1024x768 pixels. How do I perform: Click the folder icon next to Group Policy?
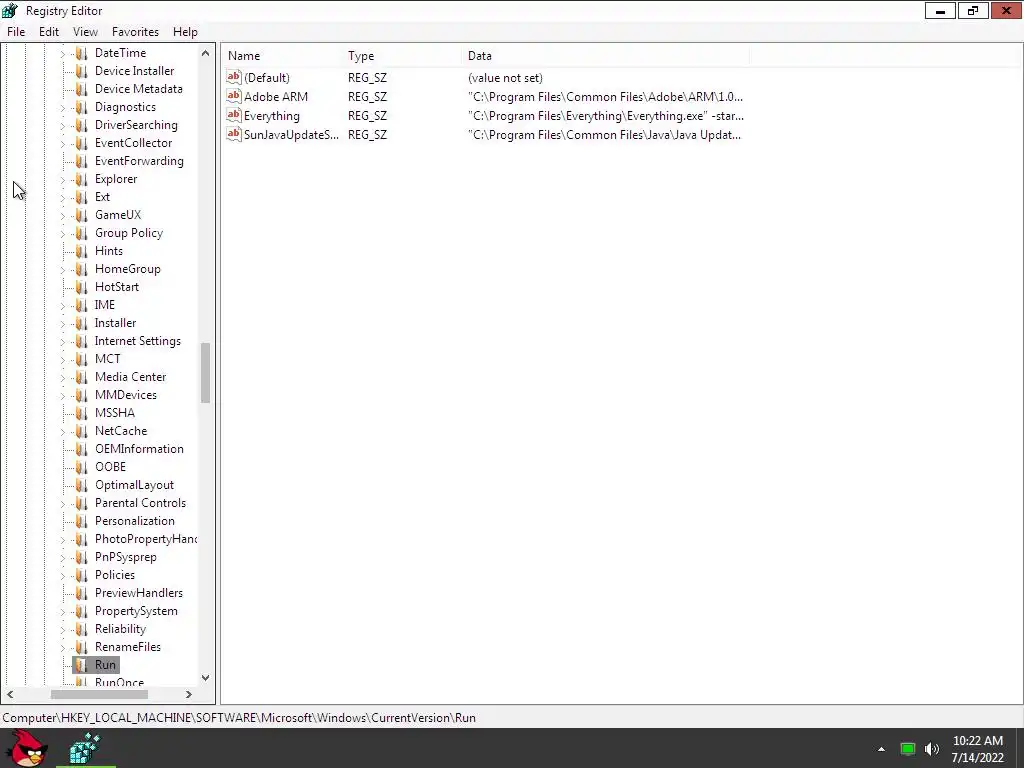pos(82,233)
